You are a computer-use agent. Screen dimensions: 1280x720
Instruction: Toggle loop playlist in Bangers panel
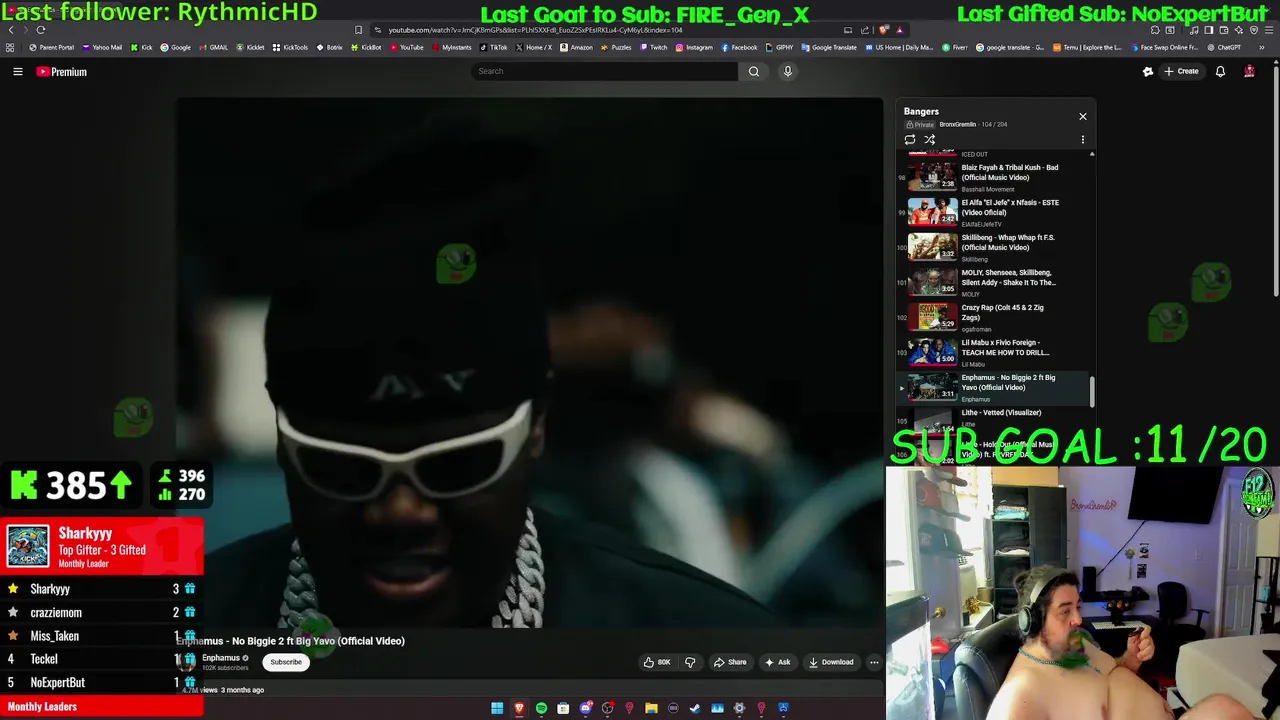coord(910,140)
